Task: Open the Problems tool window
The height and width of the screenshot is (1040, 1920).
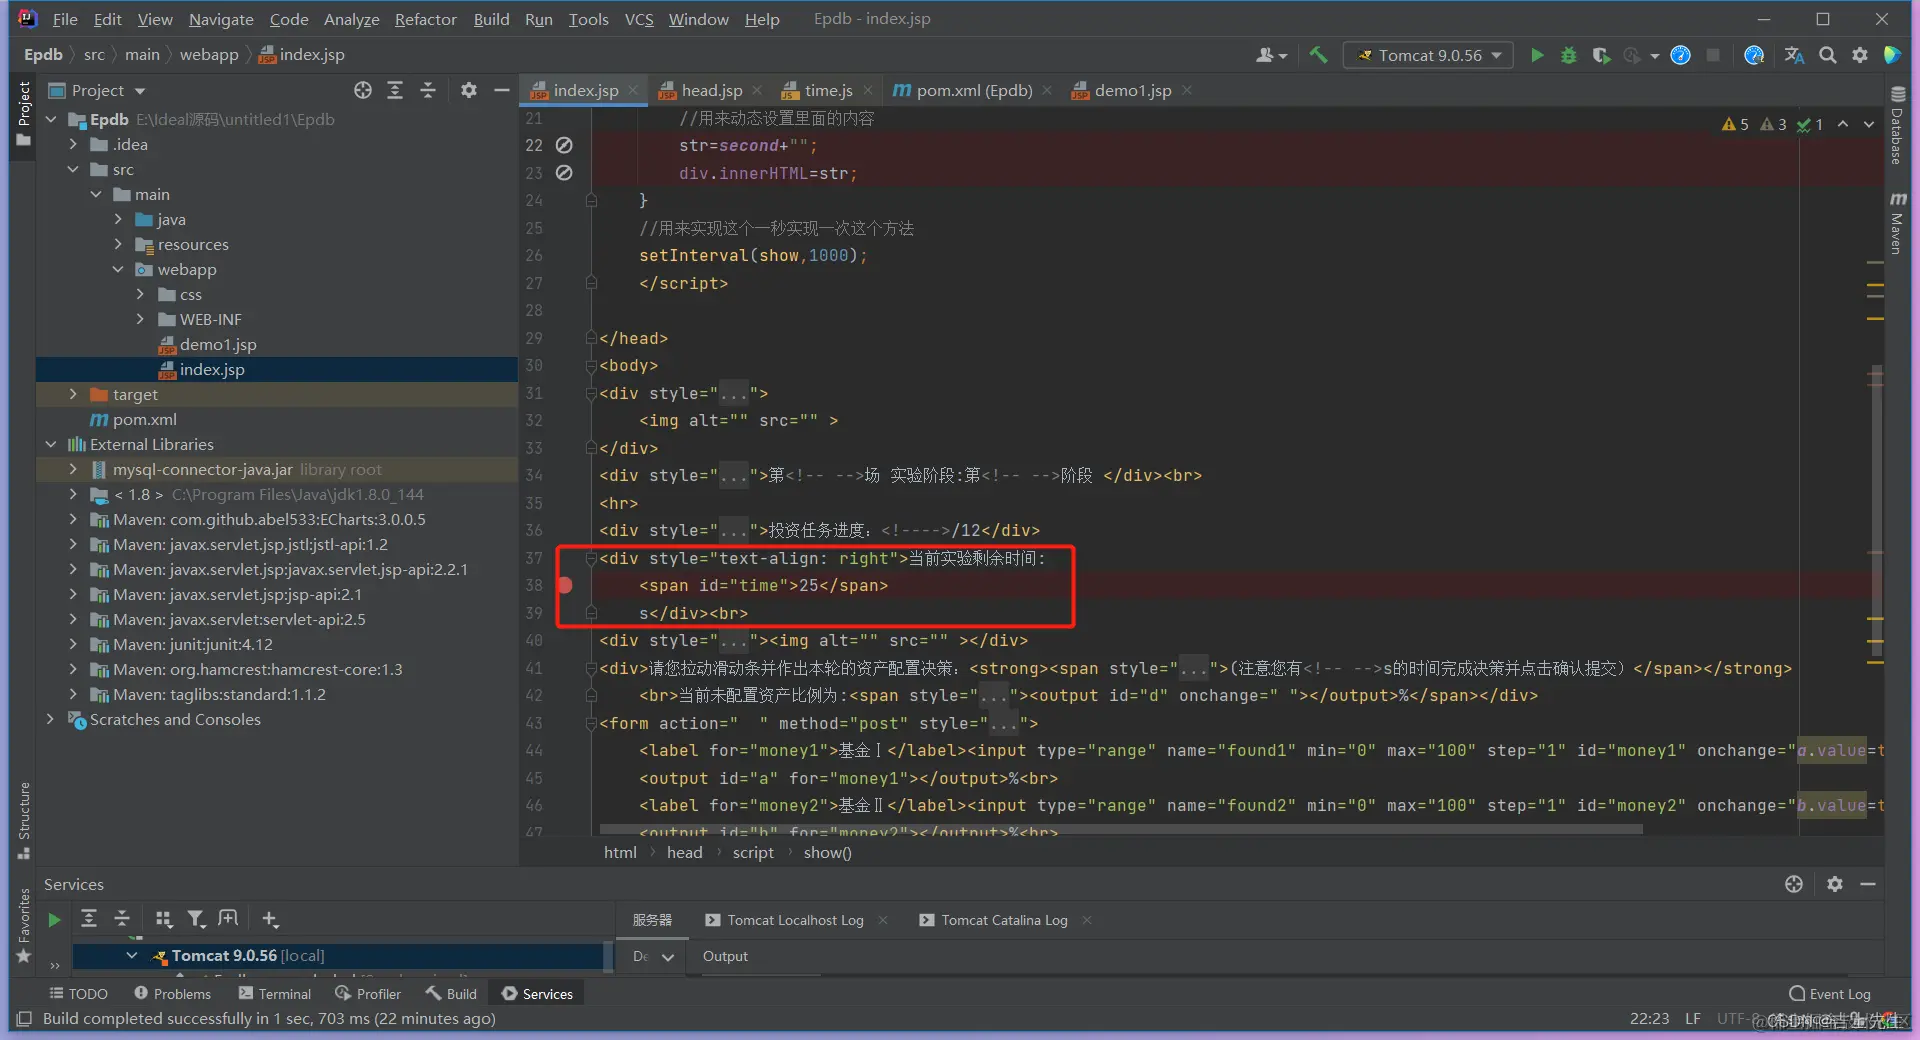Action: 173,994
